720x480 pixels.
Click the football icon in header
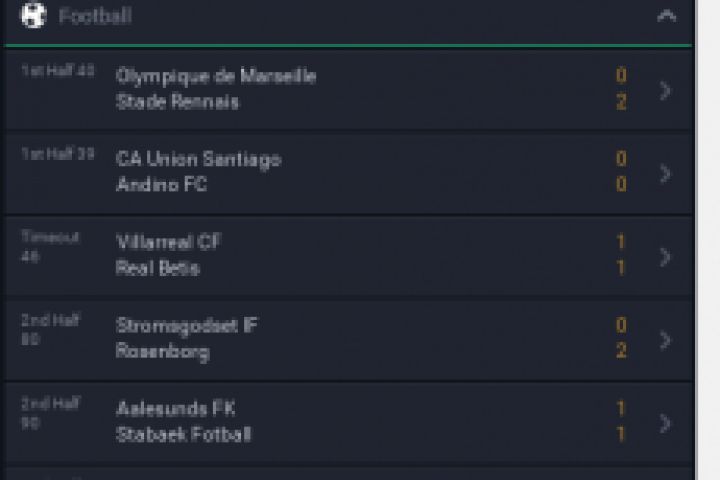(x=34, y=16)
